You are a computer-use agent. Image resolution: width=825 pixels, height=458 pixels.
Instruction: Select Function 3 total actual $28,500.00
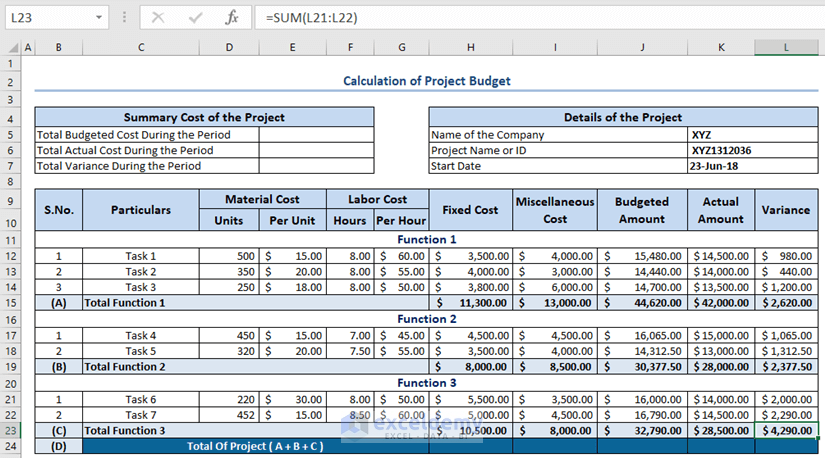(721, 431)
